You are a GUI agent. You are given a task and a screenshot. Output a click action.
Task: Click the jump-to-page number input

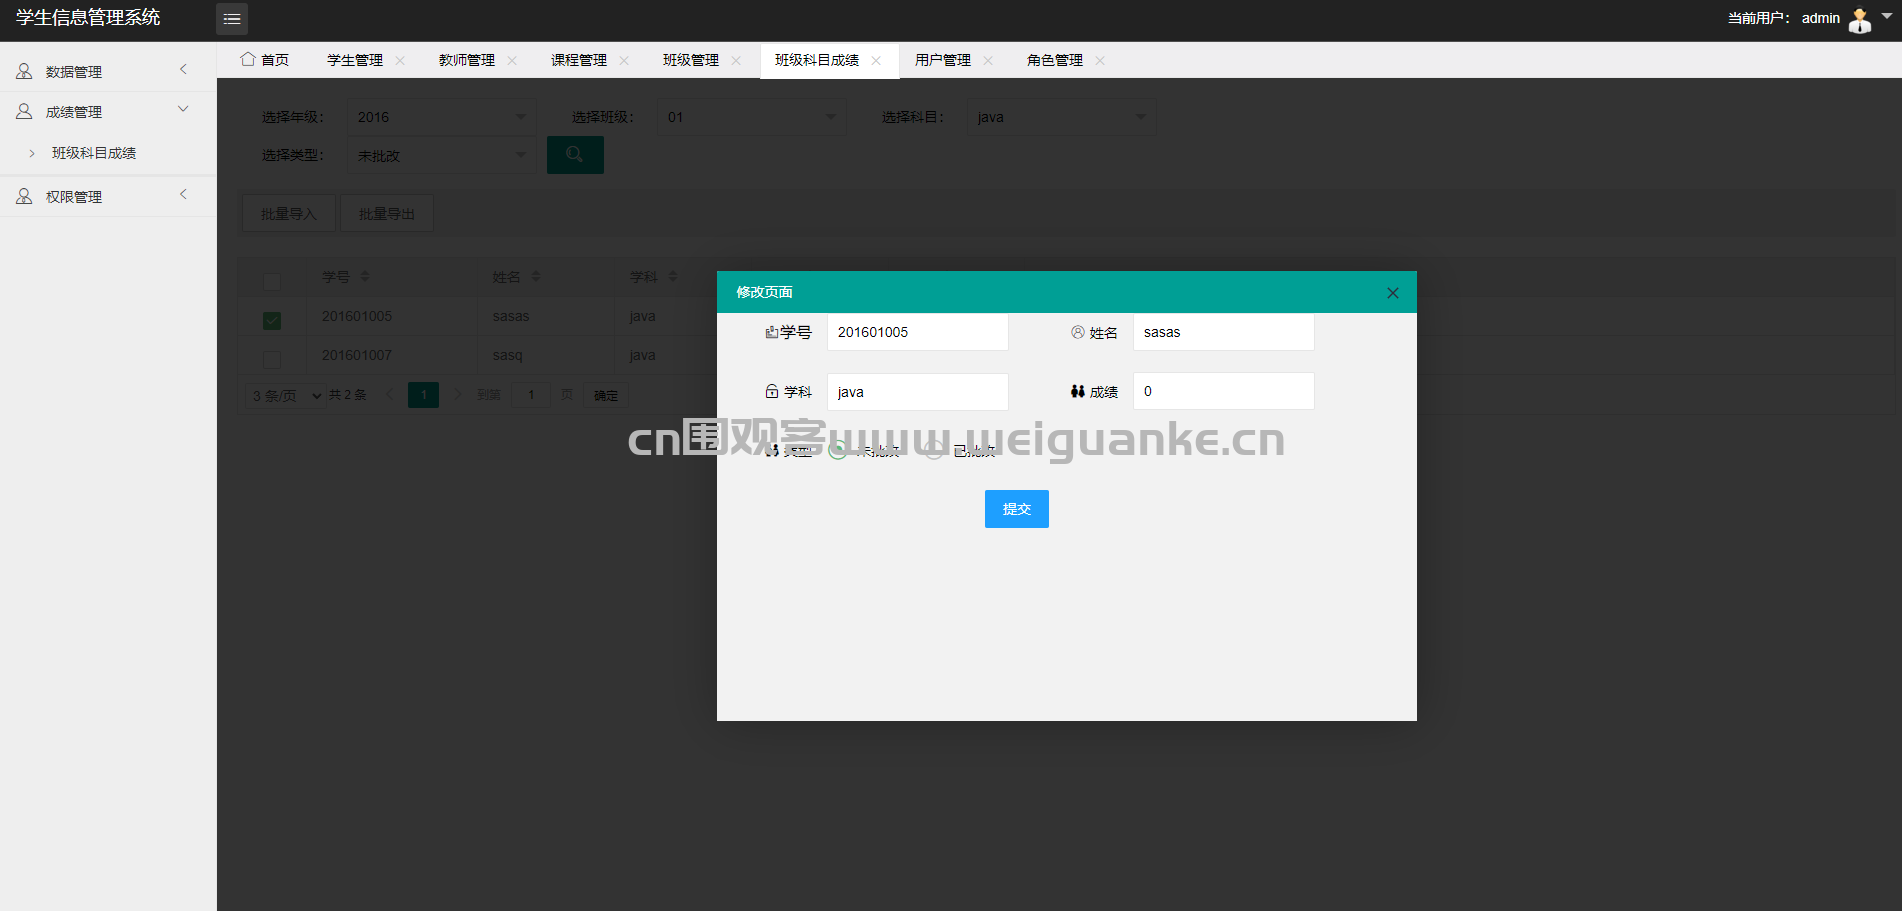(x=531, y=395)
